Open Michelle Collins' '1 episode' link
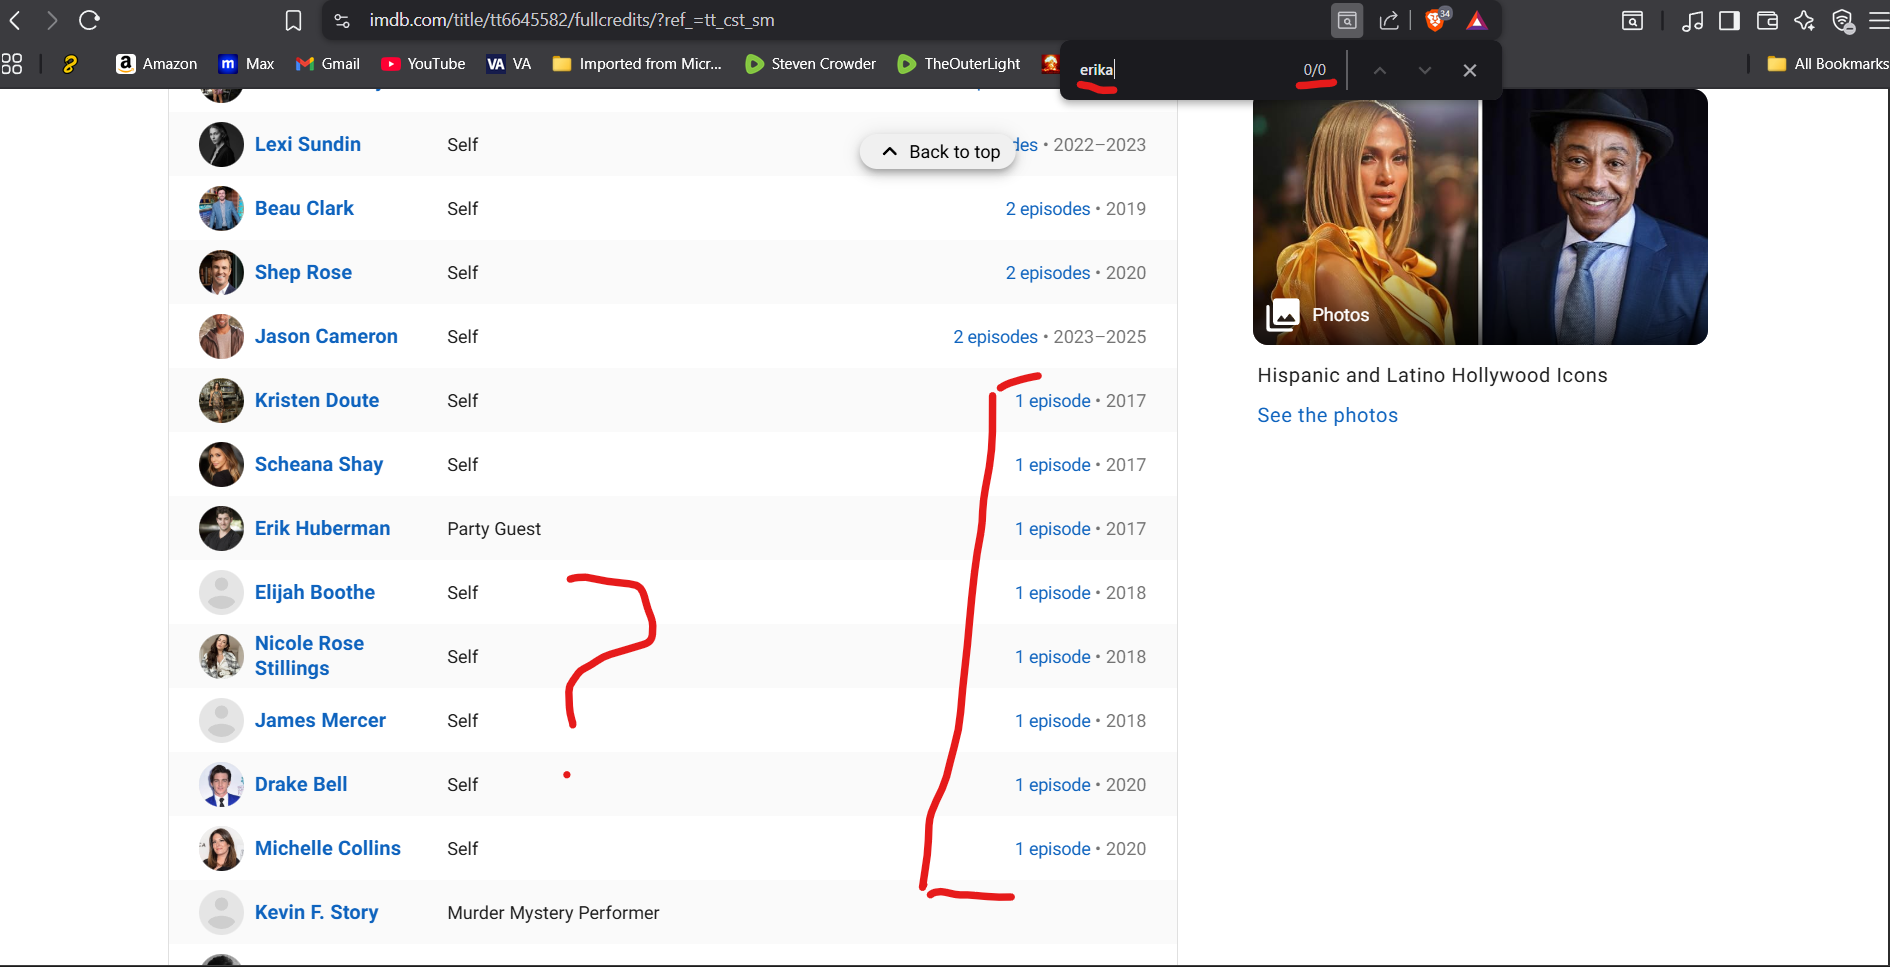Screen dimensions: 1890x967 click(x=1053, y=849)
